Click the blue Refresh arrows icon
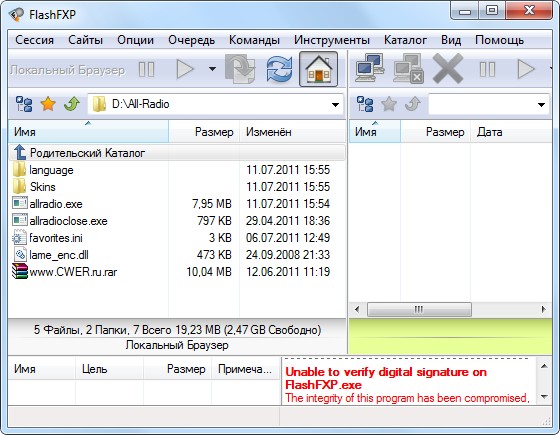This screenshot has width=560, height=435. click(x=279, y=69)
